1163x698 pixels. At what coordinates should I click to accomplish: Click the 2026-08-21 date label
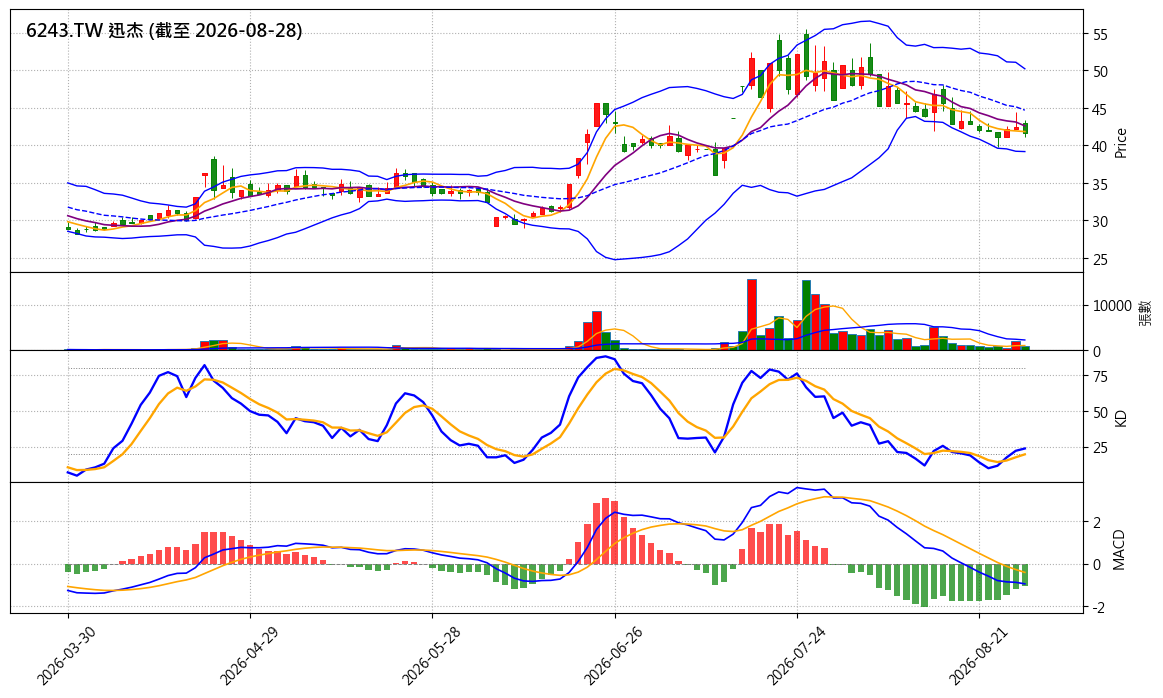(x=978, y=656)
